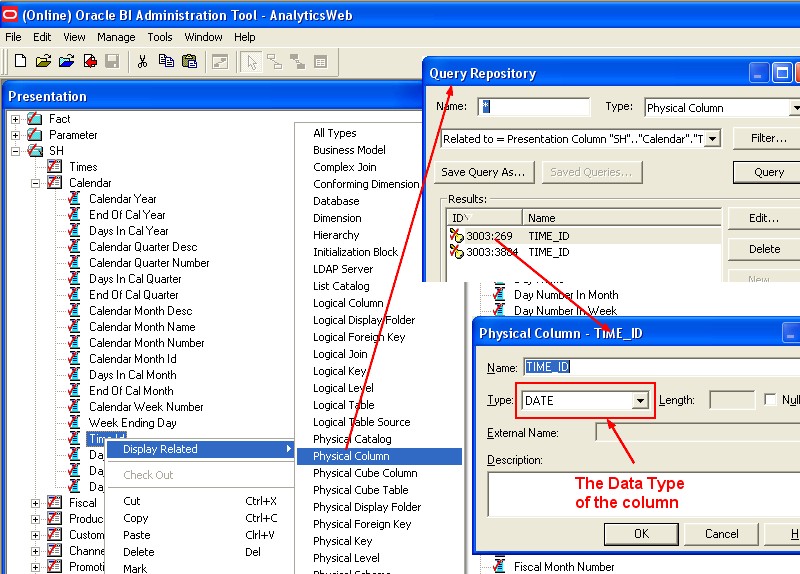This screenshot has height=574, width=800.
Task: Expand the Channels tree node
Action: point(35,551)
